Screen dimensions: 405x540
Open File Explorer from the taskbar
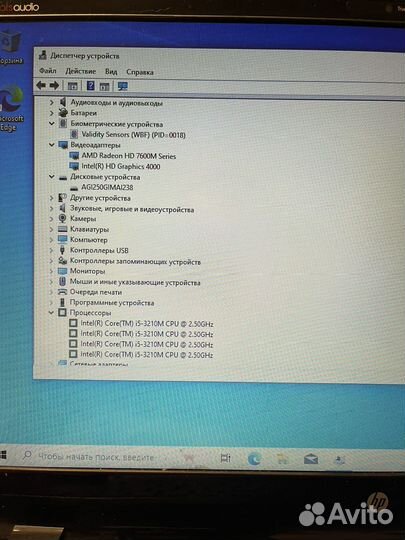pos(282,459)
